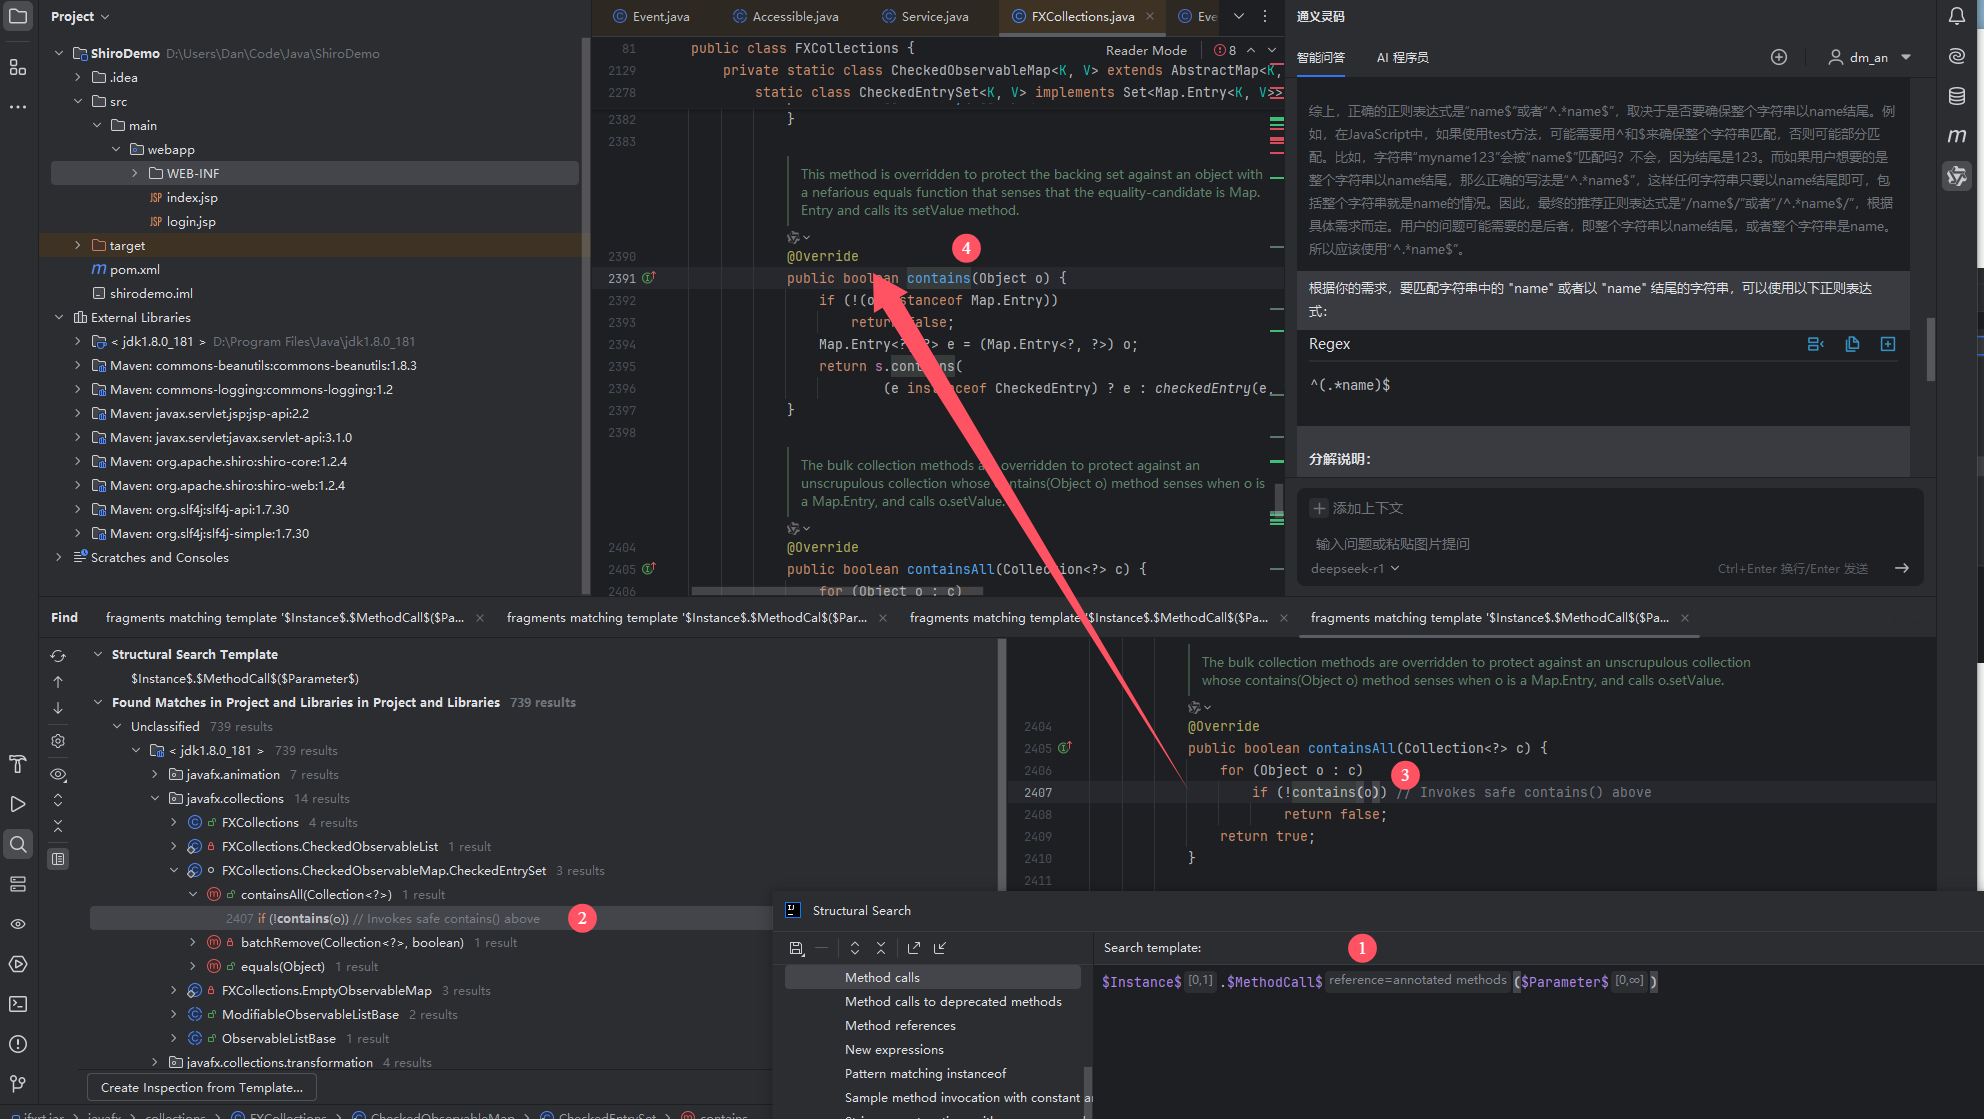Select New expressions template
This screenshot has width=1984, height=1119.
point(894,1049)
